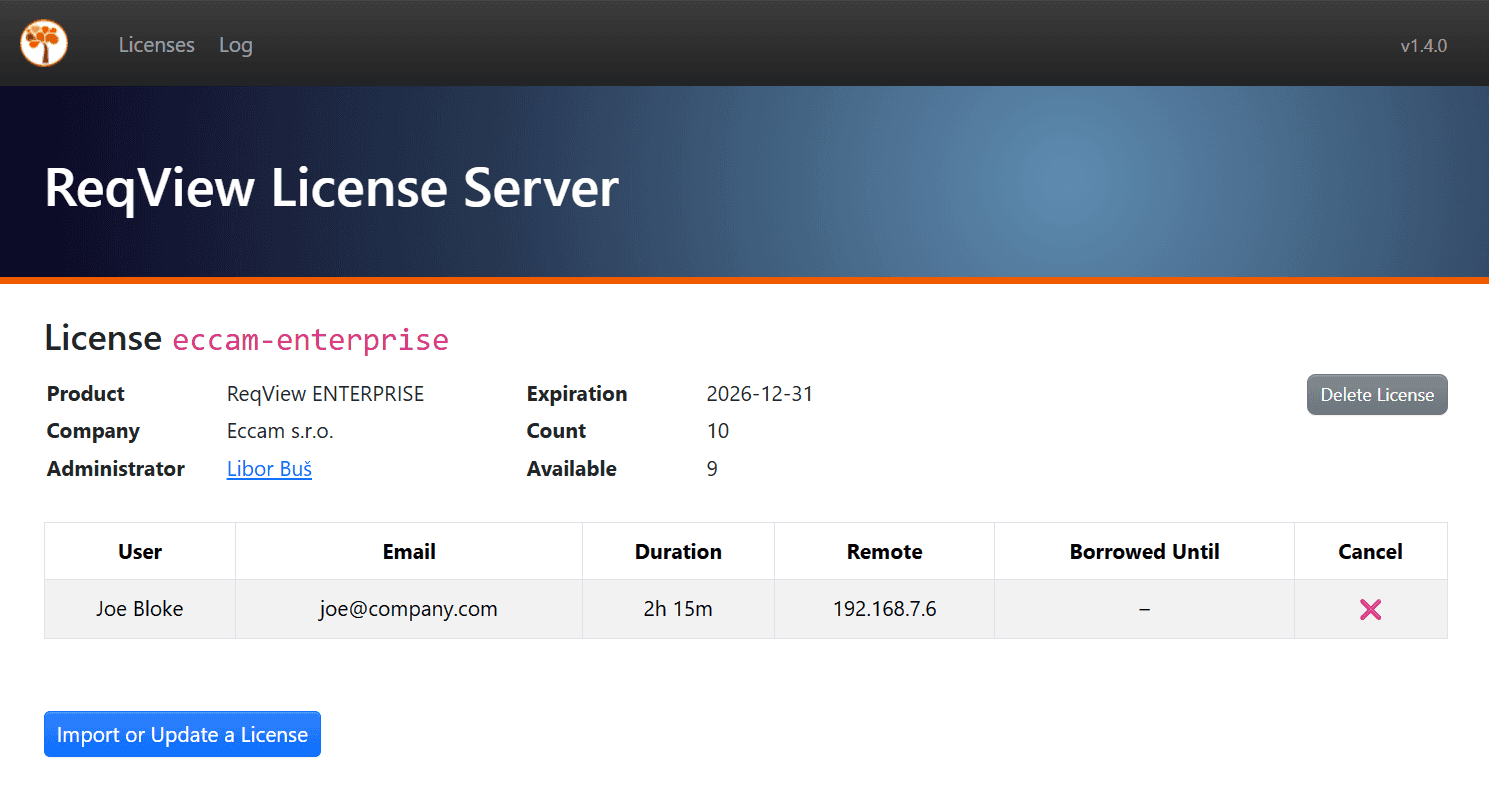1489x787 pixels.
Task: Click the expiration date 2026-12-31
Action: [x=759, y=394]
